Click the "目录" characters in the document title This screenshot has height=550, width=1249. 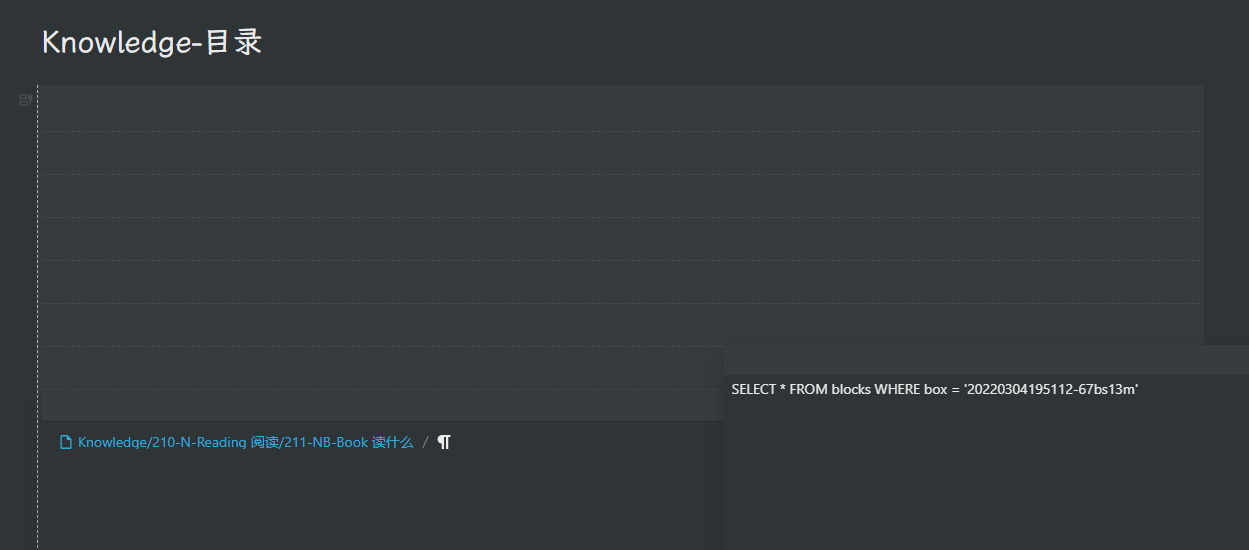pyautogui.click(x=233, y=42)
